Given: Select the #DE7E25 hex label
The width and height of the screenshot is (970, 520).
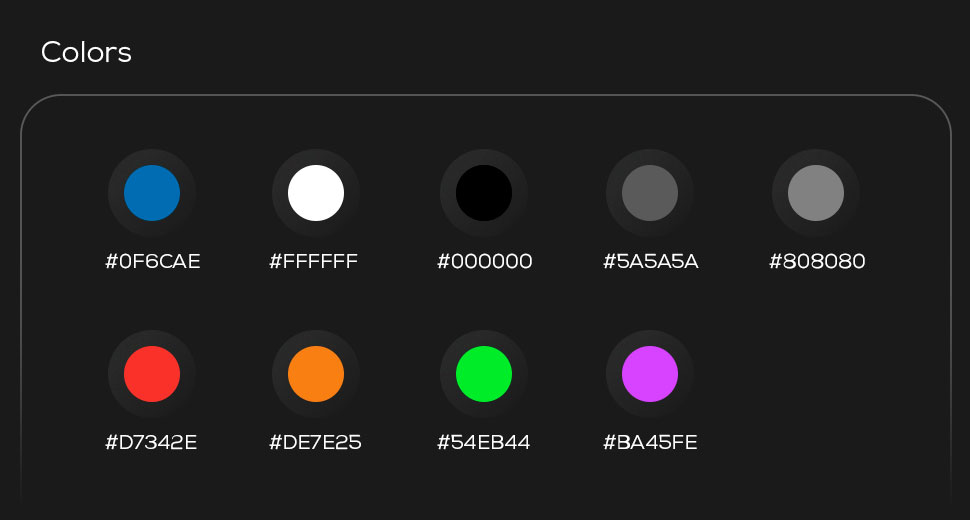Looking at the screenshot, I should [x=315, y=443].
